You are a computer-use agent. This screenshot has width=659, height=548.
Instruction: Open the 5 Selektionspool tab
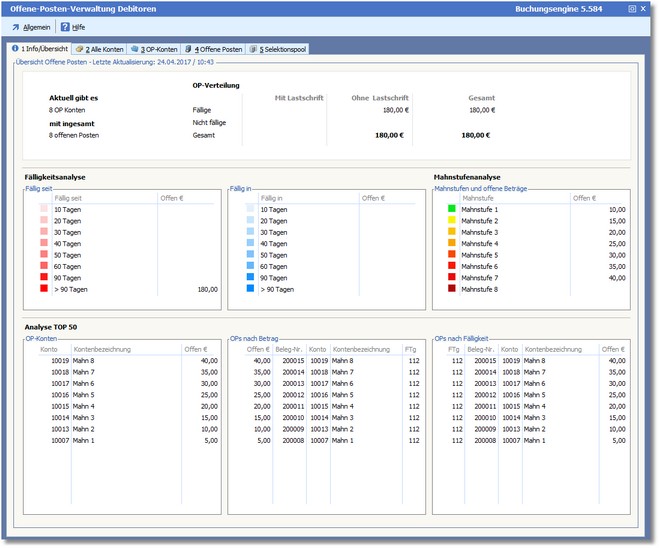click(x=279, y=48)
